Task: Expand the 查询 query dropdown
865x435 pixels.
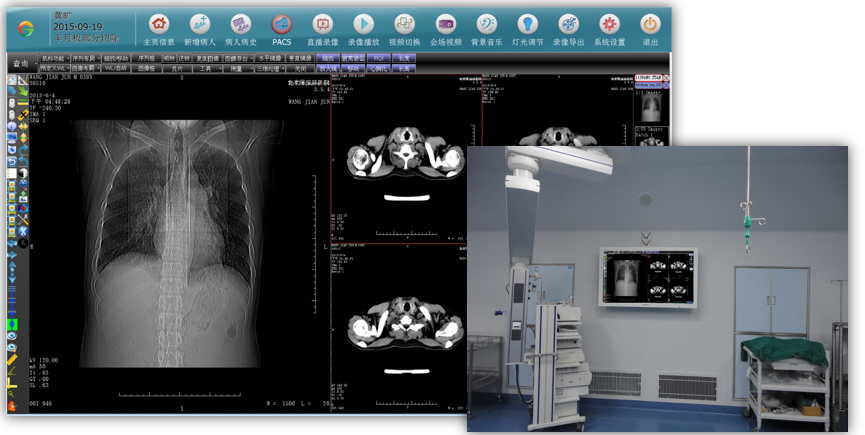Action: coord(20,63)
